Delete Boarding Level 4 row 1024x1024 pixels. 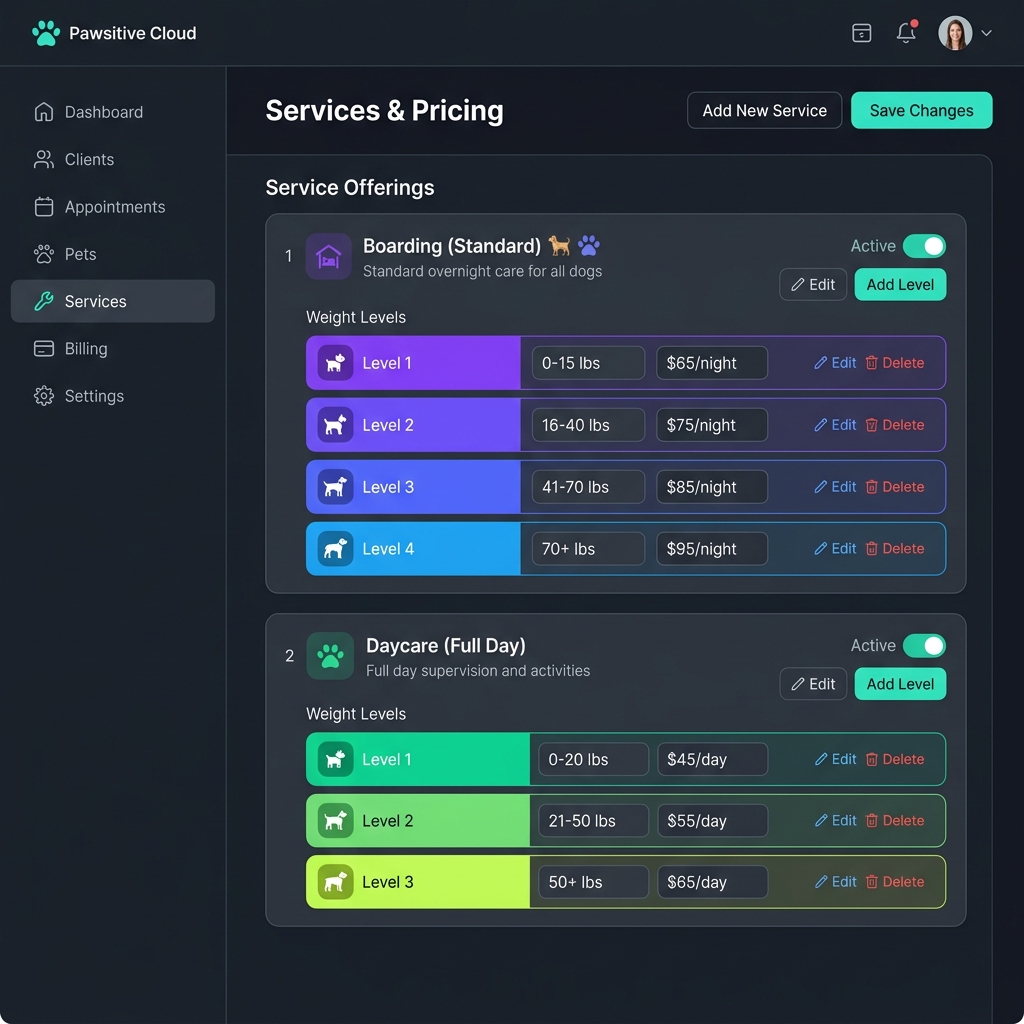point(894,549)
